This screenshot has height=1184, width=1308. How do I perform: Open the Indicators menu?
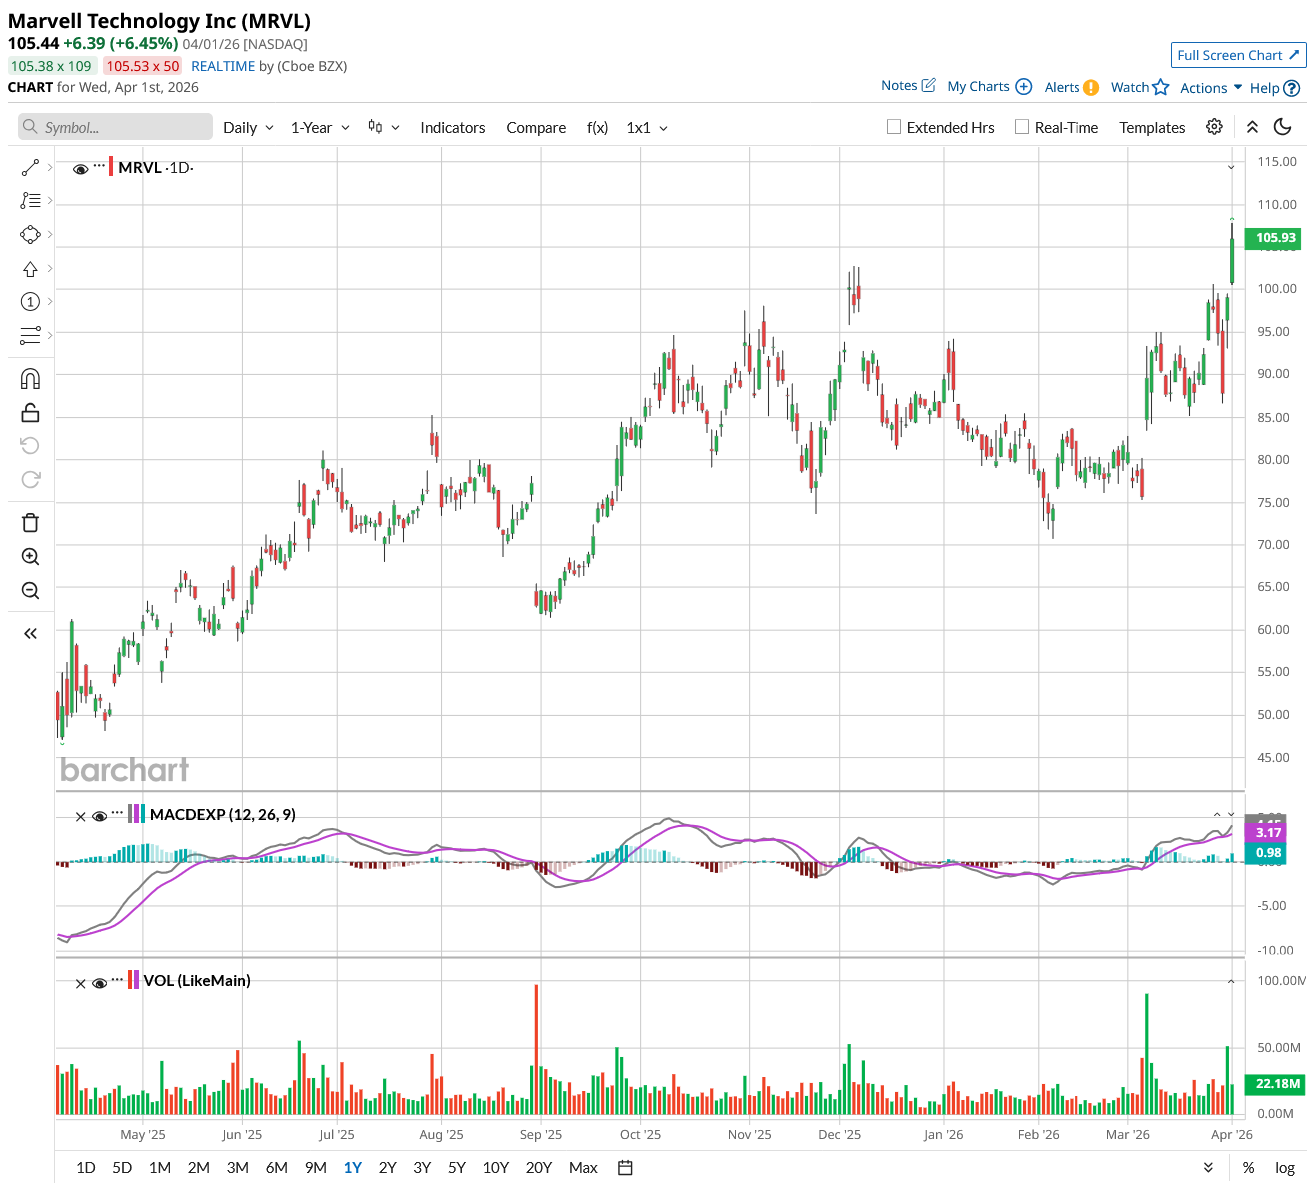pyautogui.click(x=452, y=127)
